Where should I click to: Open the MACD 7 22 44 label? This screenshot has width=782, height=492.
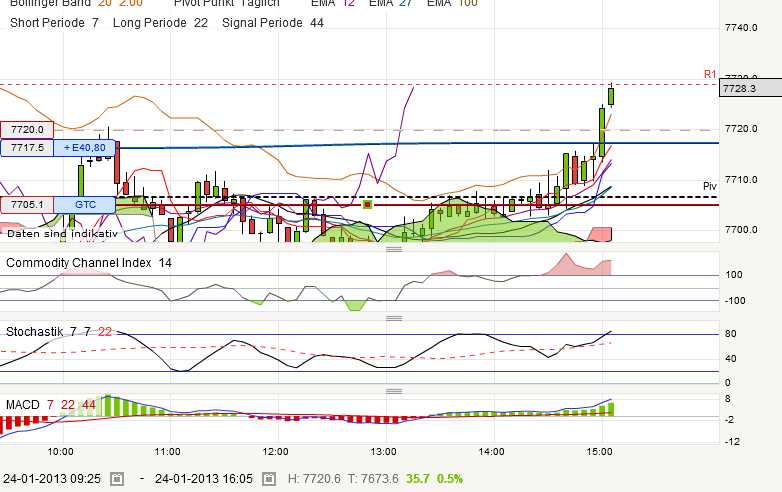[51, 405]
